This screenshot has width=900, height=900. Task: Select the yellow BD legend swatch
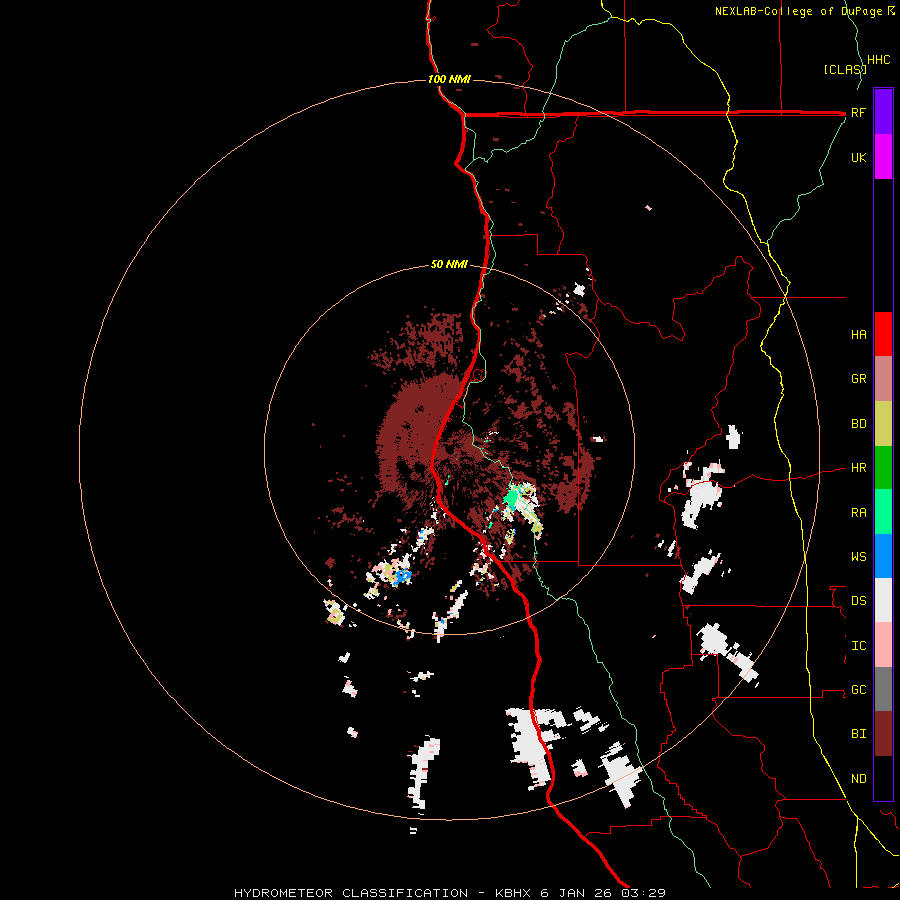[x=883, y=424]
